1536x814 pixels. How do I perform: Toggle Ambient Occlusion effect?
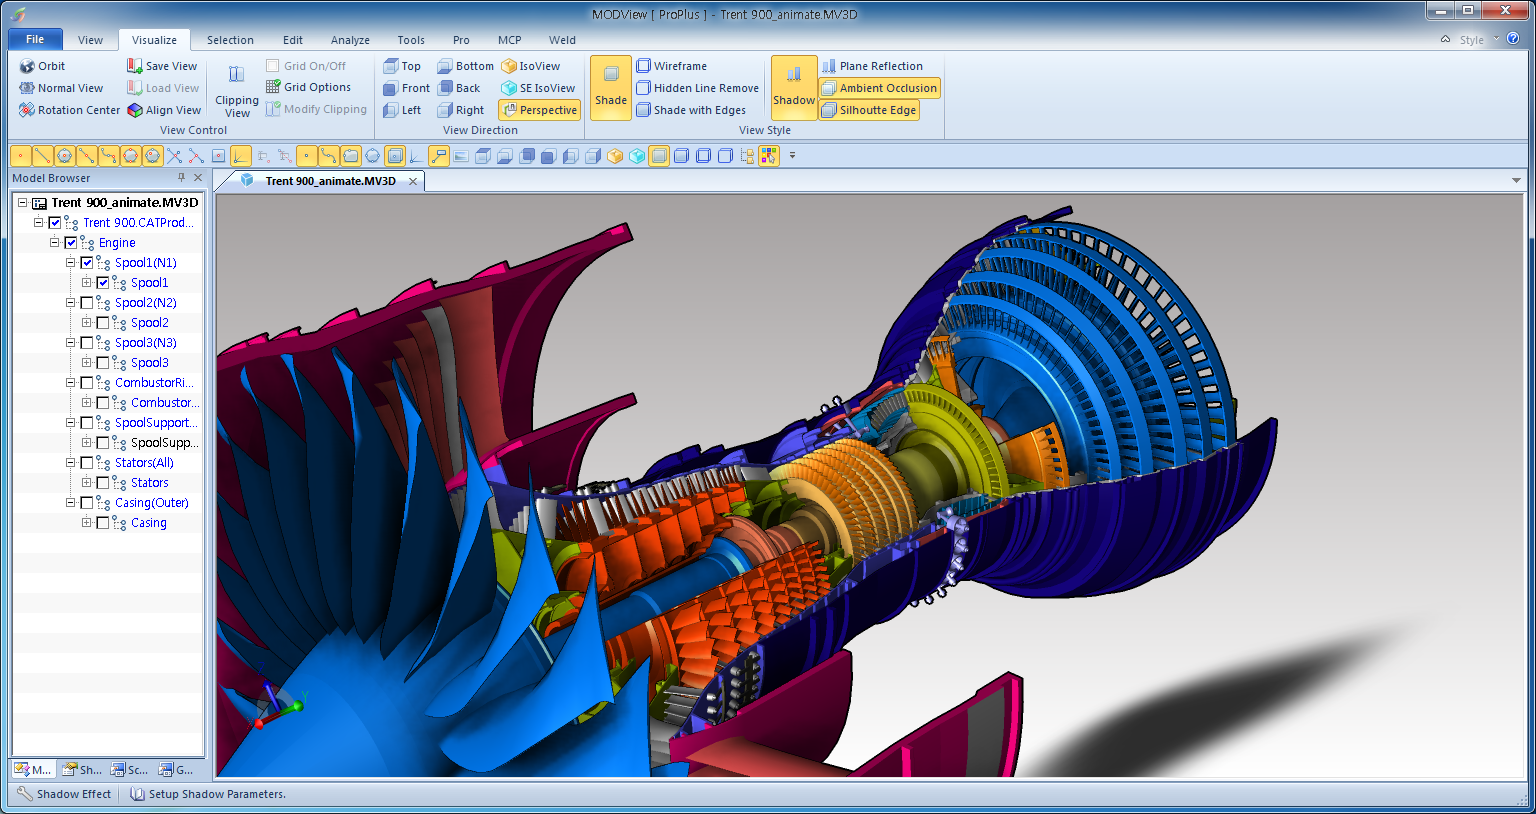point(880,88)
